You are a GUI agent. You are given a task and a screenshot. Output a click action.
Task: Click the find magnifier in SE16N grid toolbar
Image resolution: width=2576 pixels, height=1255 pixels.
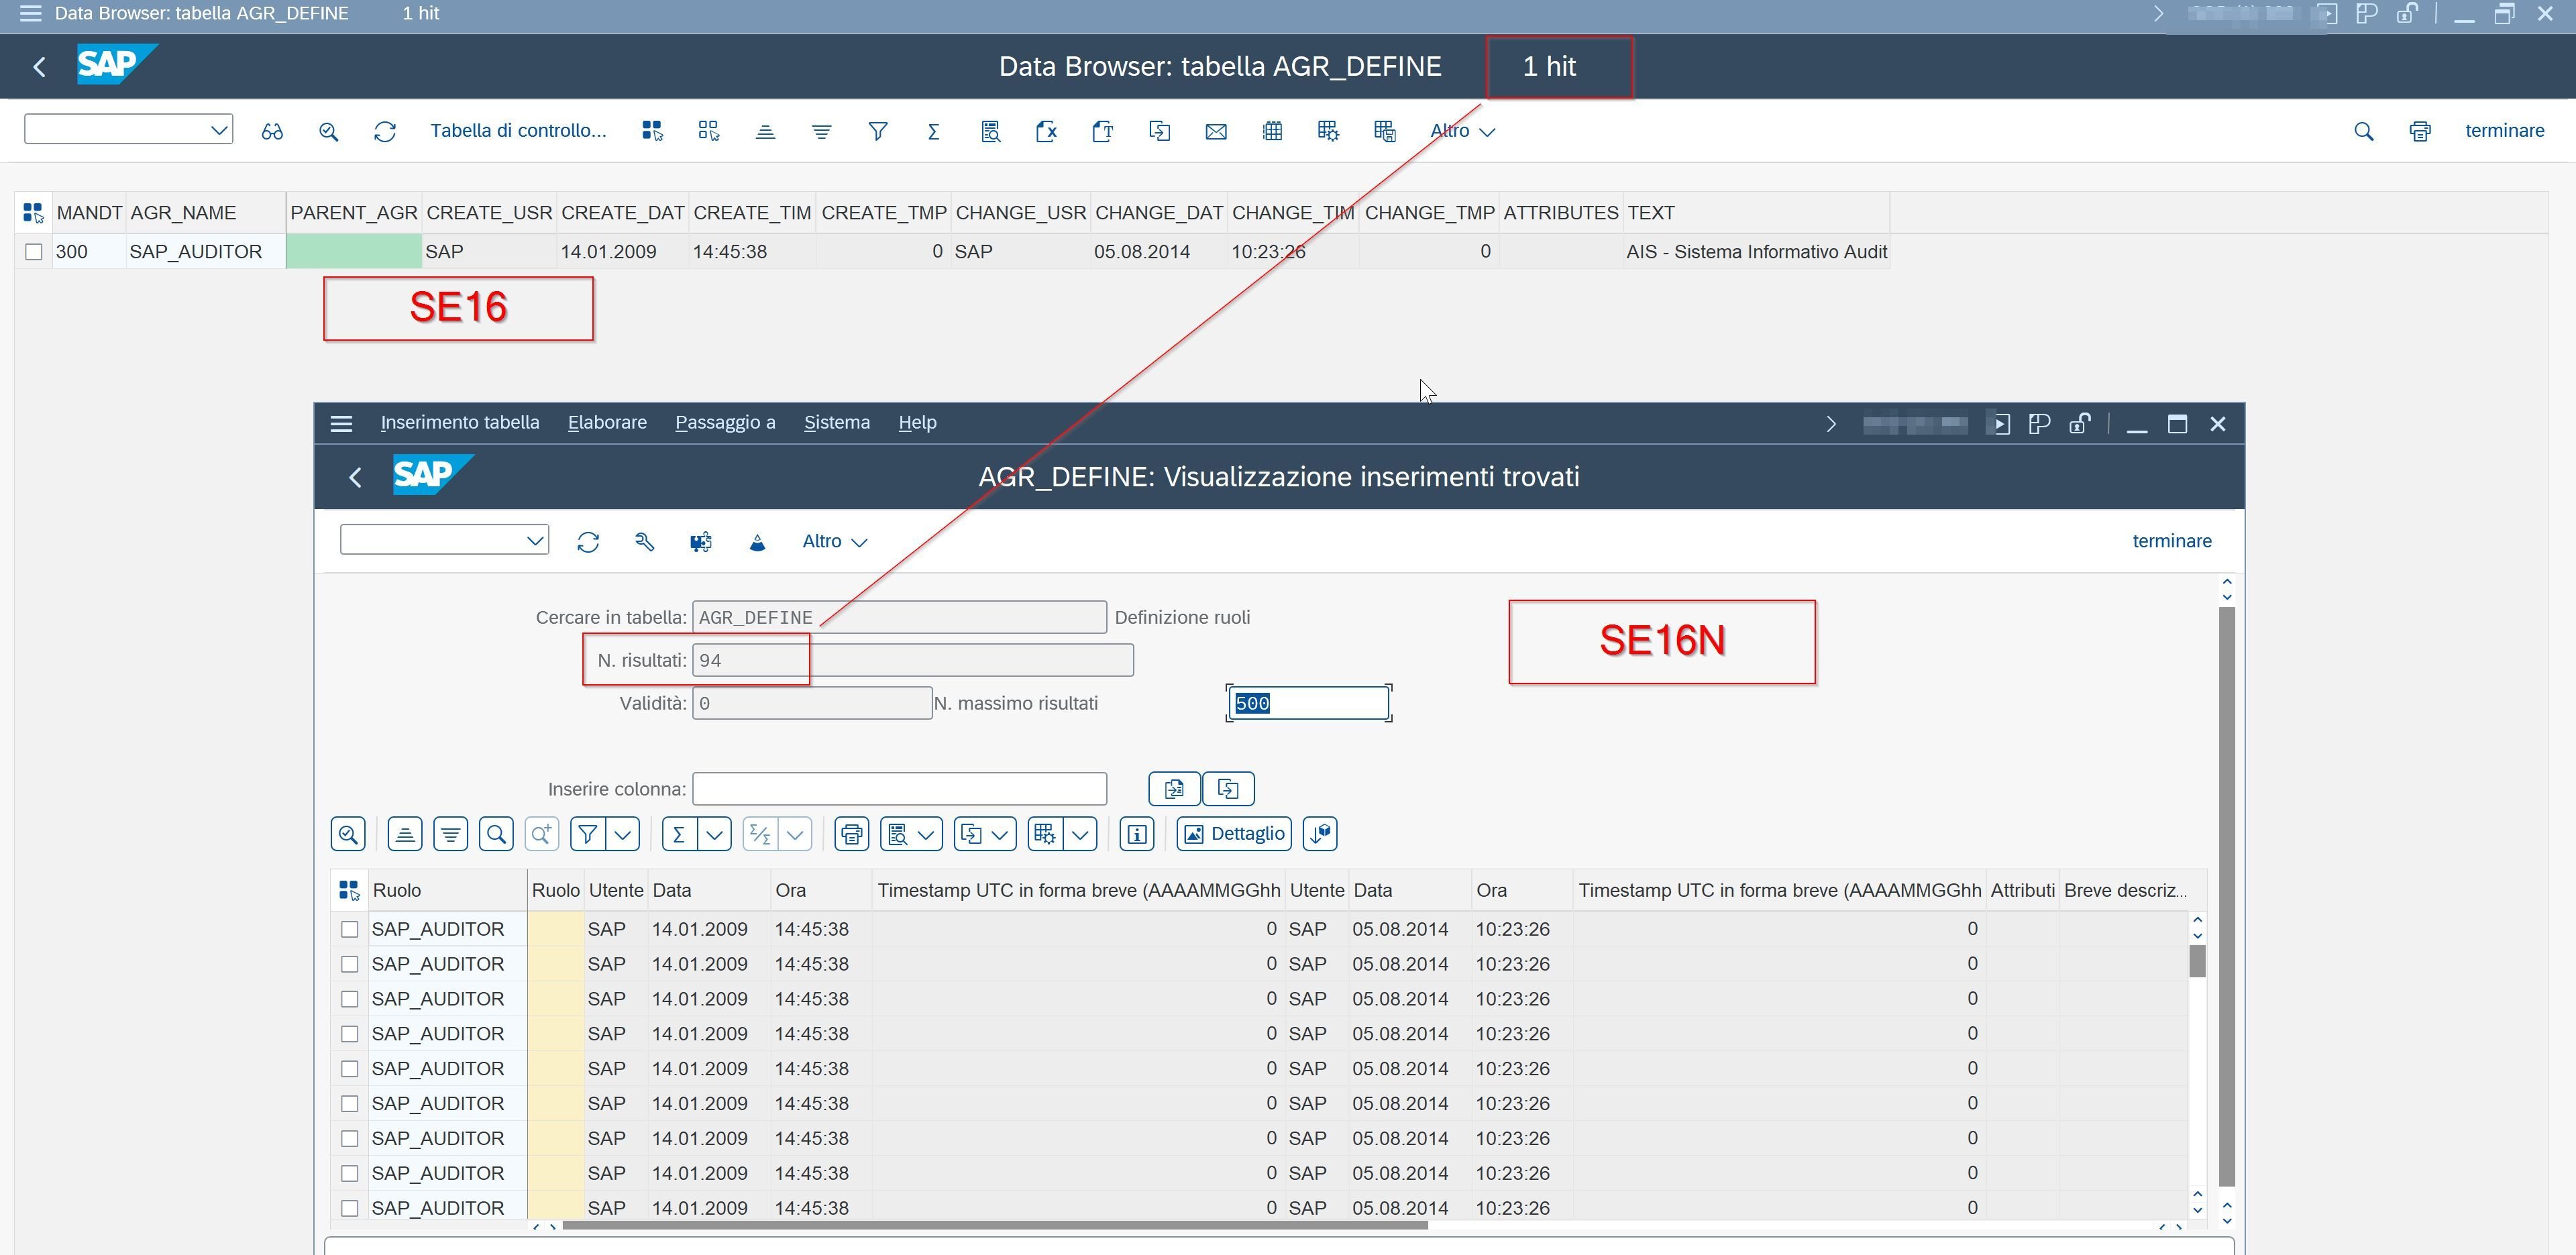496,834
